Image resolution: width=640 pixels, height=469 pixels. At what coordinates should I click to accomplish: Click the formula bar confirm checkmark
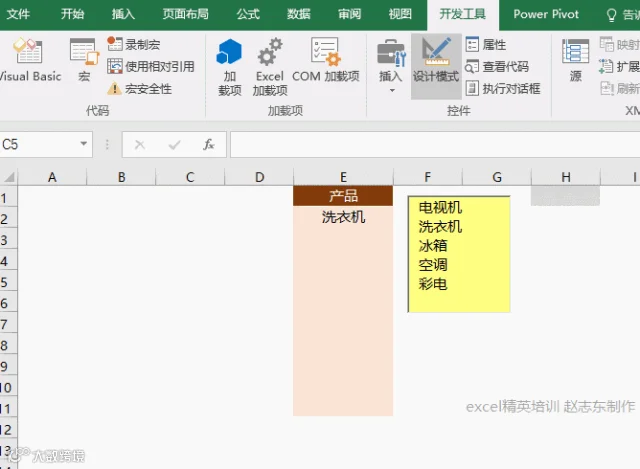coord(174,144)
